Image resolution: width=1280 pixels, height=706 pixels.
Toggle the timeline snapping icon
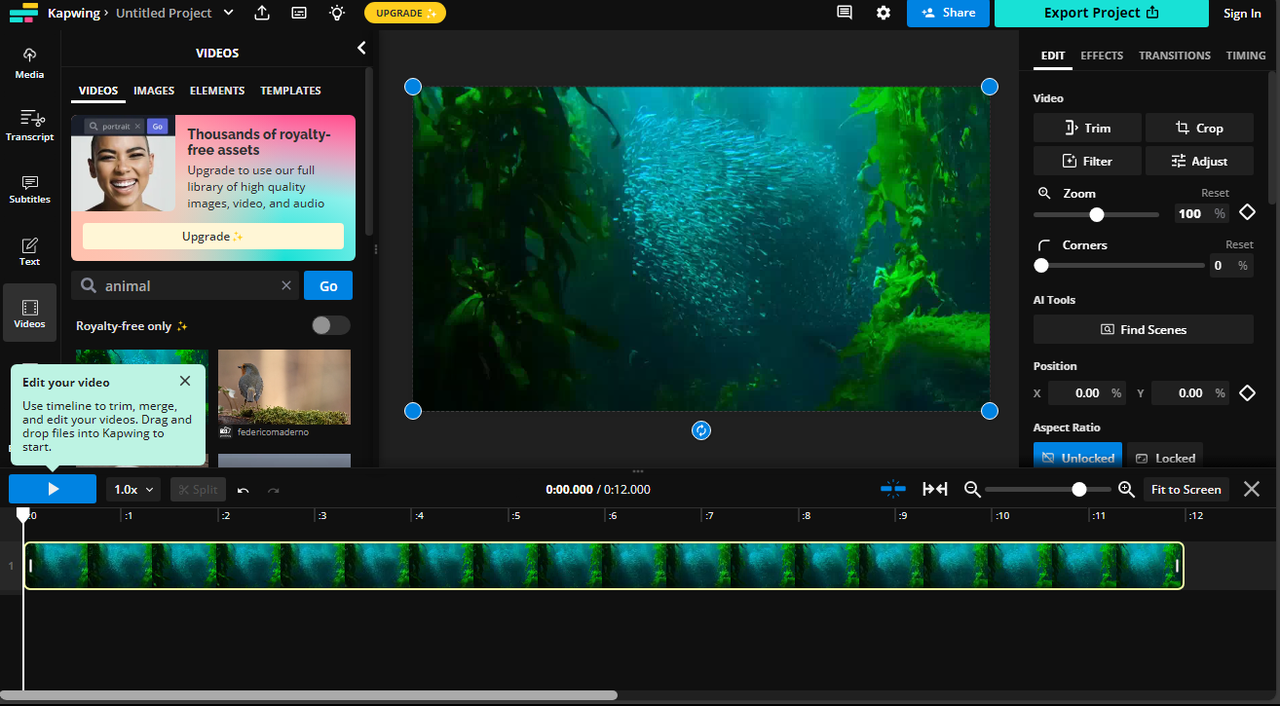pyautogui.click(x=893, y=489)
